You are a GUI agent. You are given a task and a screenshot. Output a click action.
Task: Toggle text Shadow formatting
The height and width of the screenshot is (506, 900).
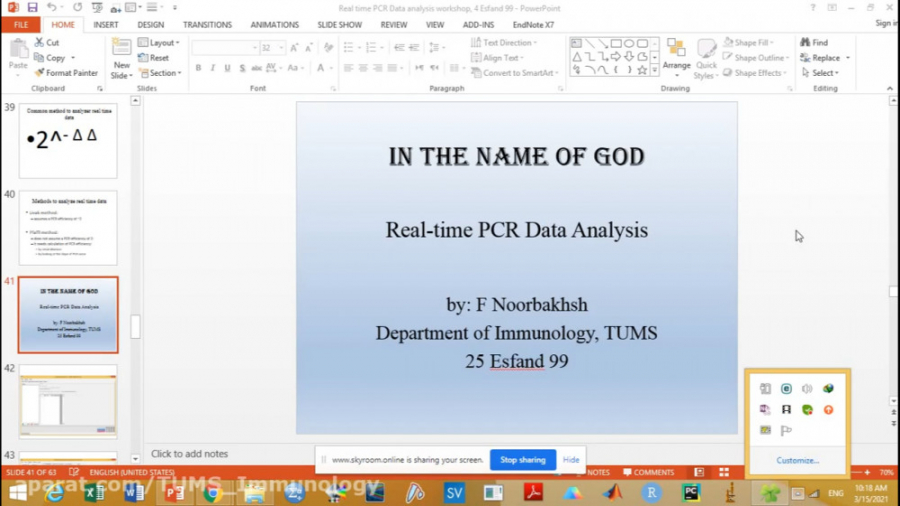242,68
